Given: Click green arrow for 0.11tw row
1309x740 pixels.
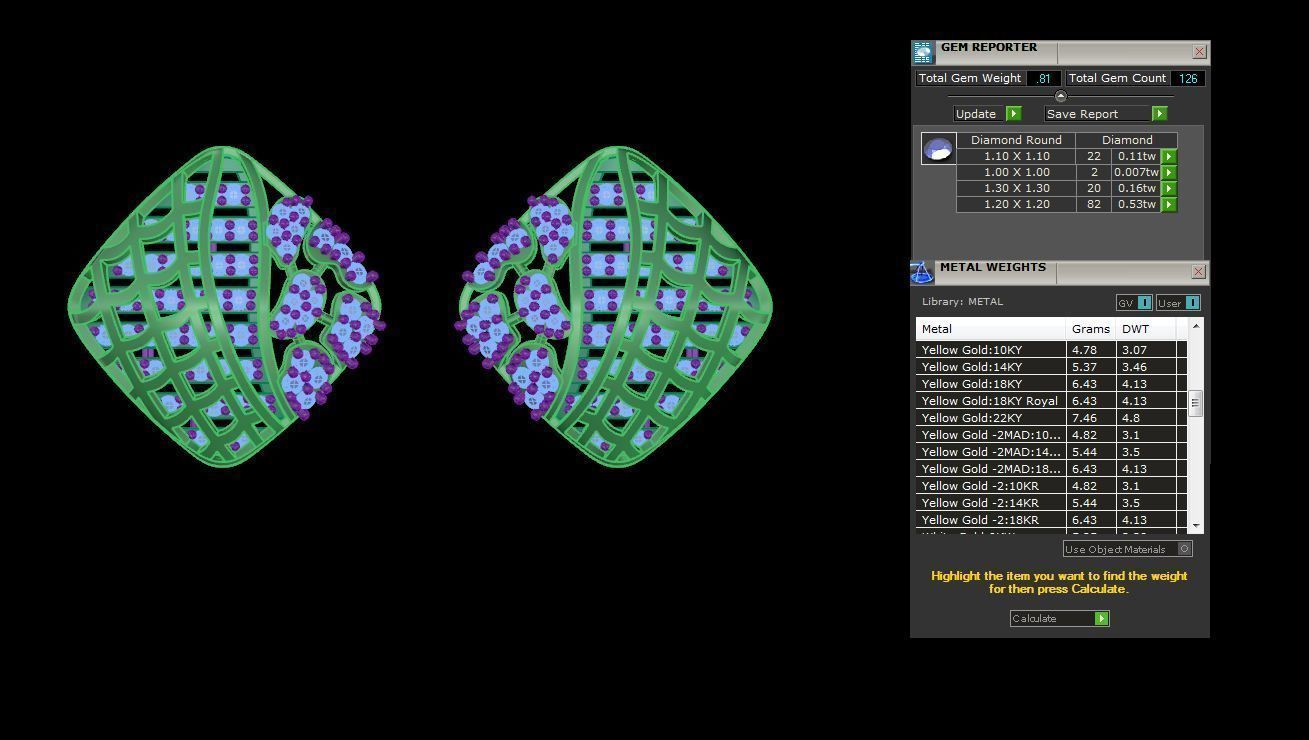Looking at the screenshot, I should pyautogui.click(x=1168, y=156).
